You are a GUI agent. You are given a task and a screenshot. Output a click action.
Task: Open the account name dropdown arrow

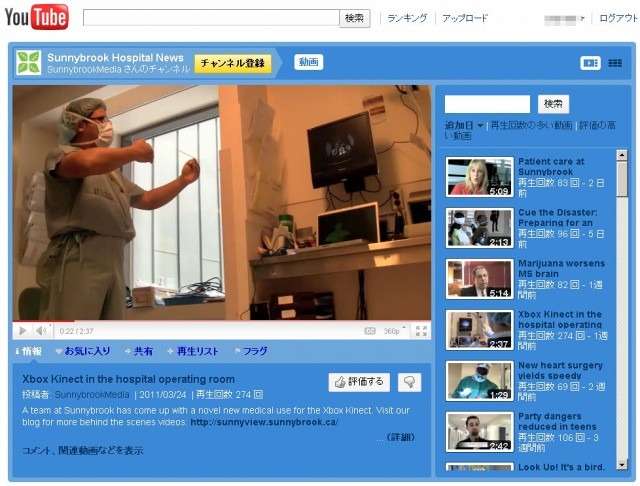(x=582, y=18)
